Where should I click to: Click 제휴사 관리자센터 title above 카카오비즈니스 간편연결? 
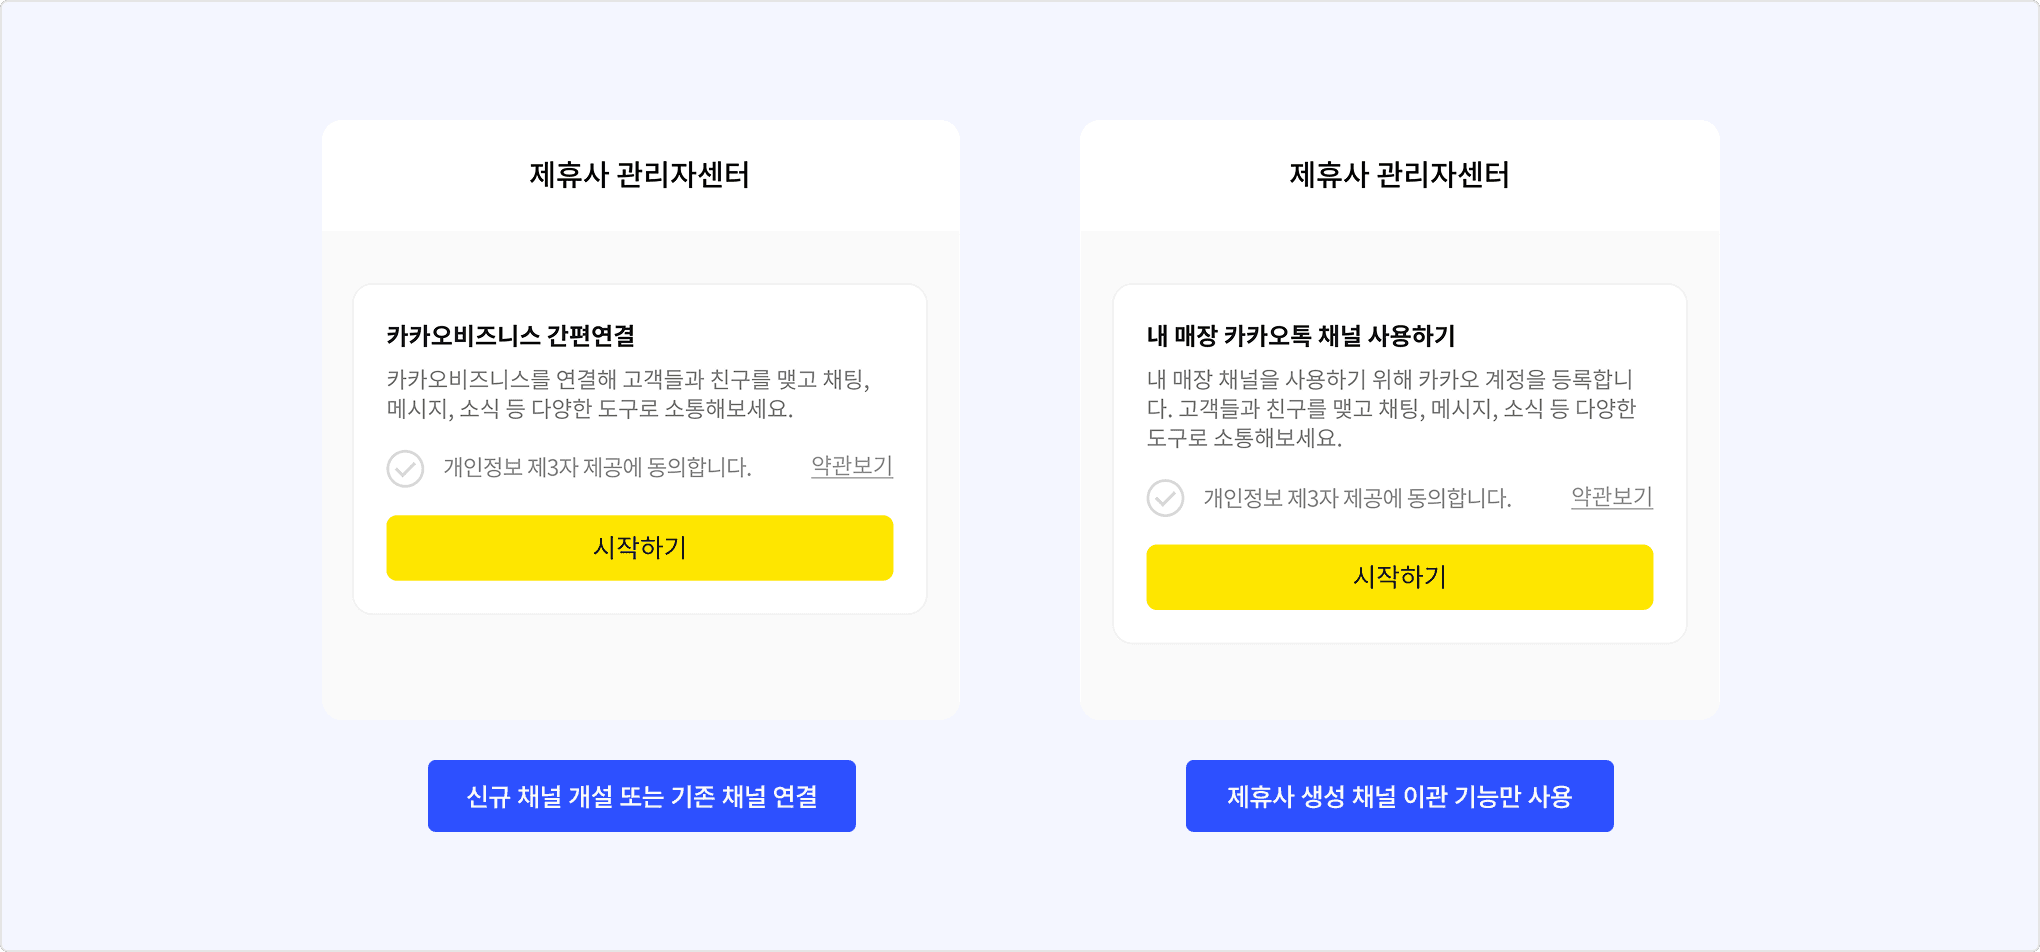tap(640, 175)
